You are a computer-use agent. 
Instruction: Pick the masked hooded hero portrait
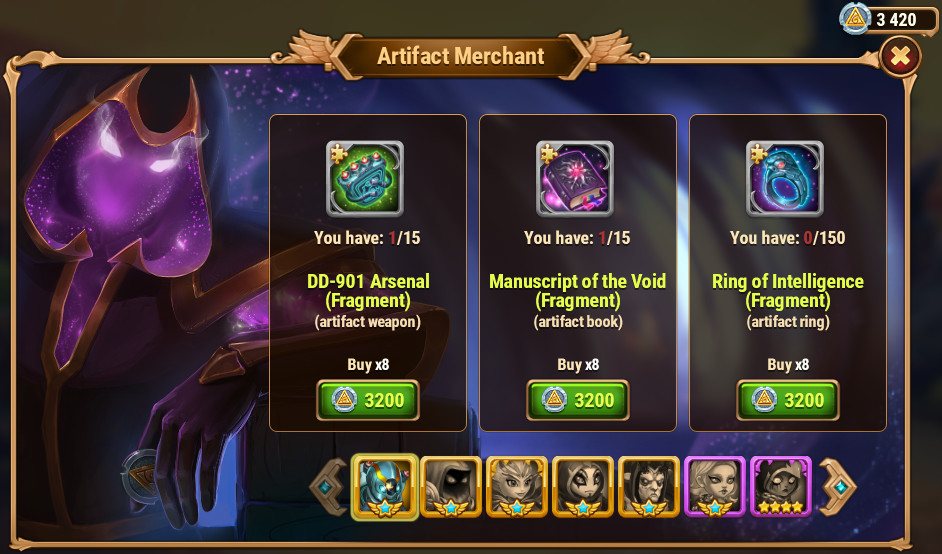point(583,487)
